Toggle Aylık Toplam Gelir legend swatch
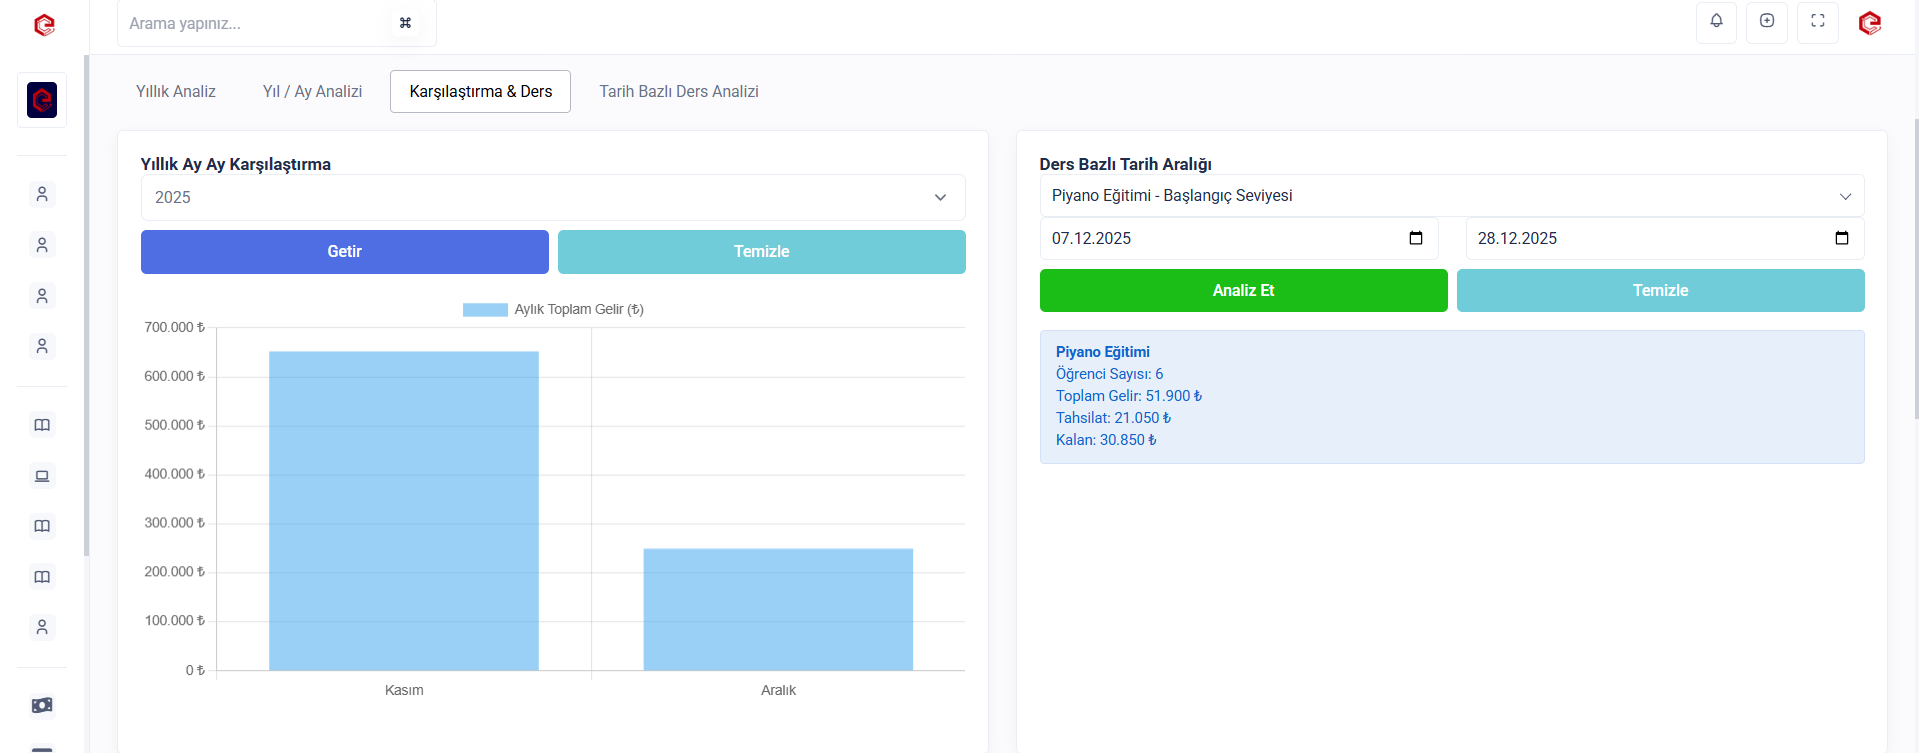Image resolution: width=1919 pixels, height=753 pixels. coord(485,310)
